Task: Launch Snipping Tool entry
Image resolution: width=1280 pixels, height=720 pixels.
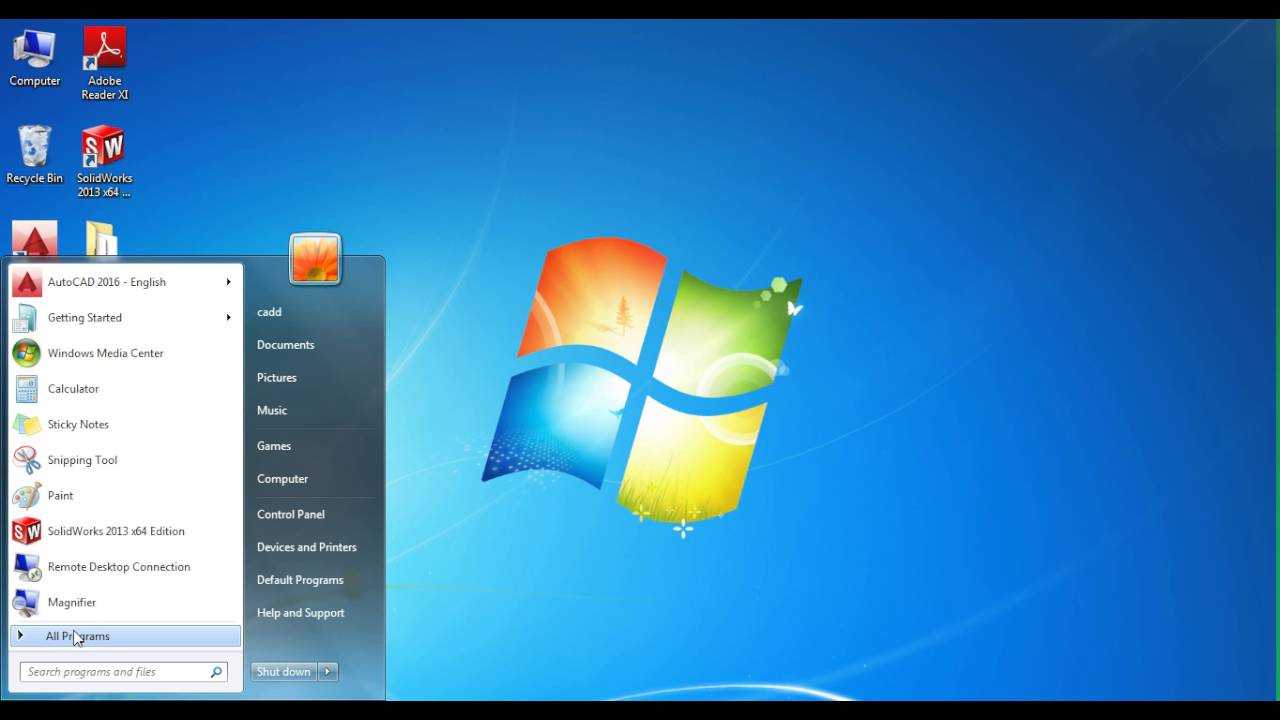Action: [125, 460]
